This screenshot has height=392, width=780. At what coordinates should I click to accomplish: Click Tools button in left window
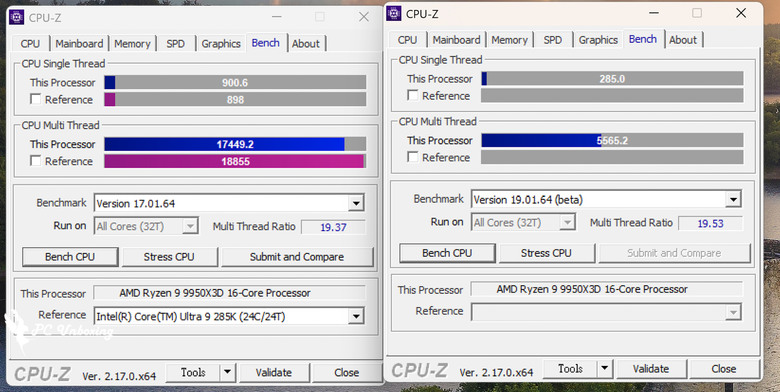[x=193, y=372]
